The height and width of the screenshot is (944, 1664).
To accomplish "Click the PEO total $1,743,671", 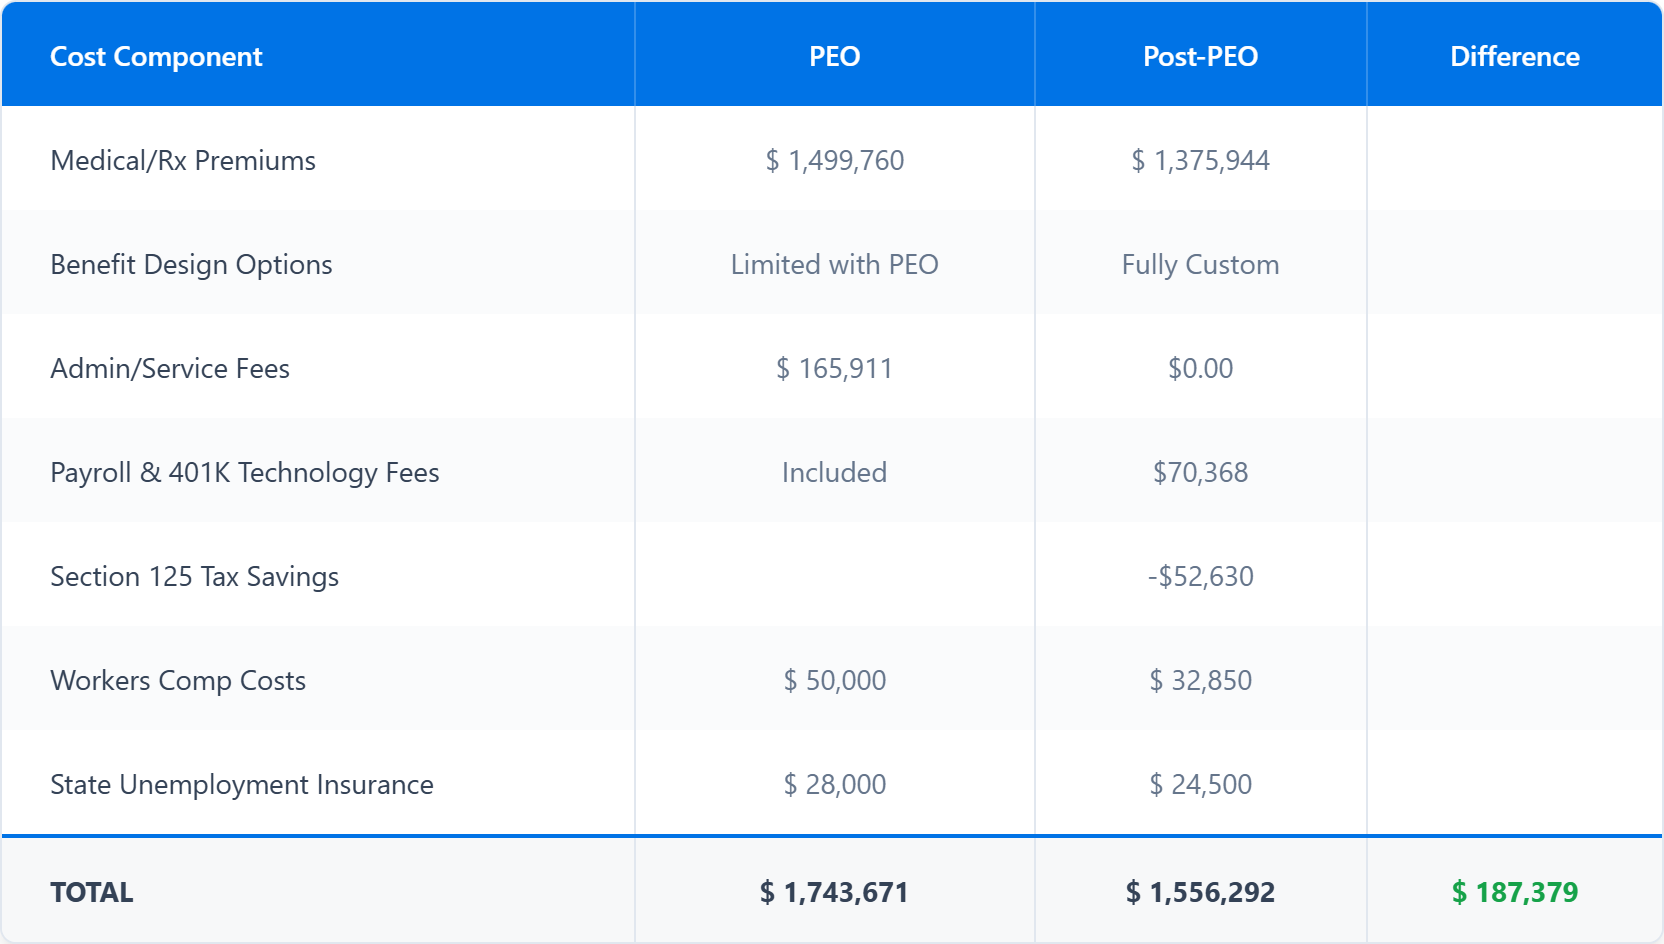I will [834, 892].
